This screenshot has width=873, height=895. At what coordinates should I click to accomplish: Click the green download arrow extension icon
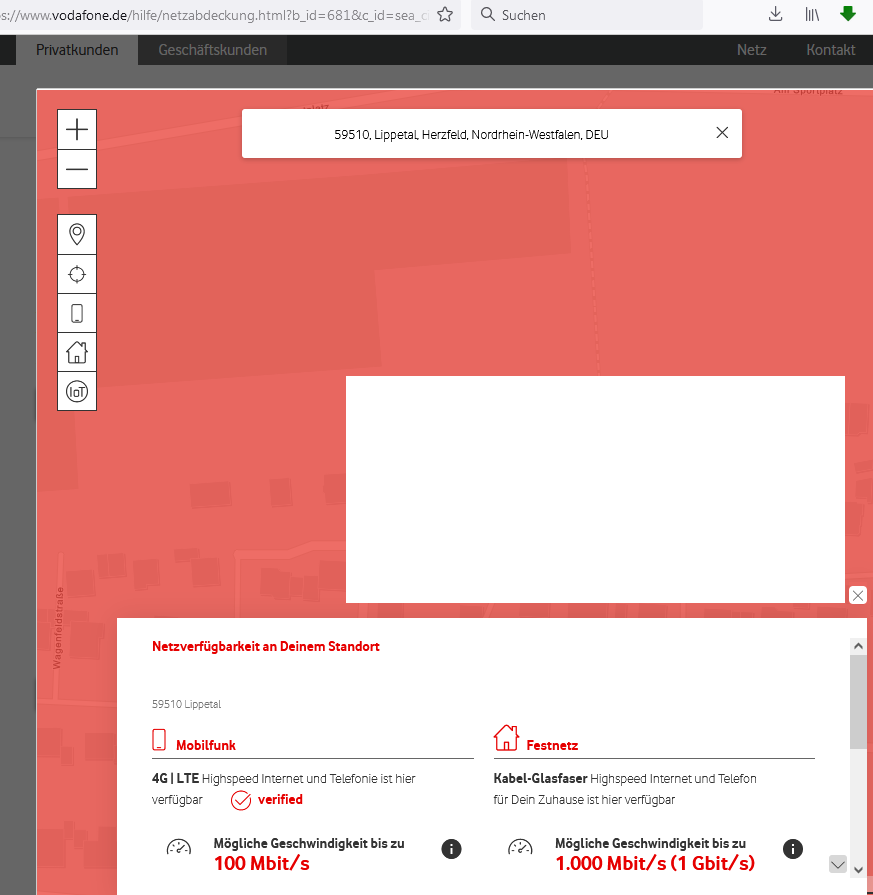[848, 14]
